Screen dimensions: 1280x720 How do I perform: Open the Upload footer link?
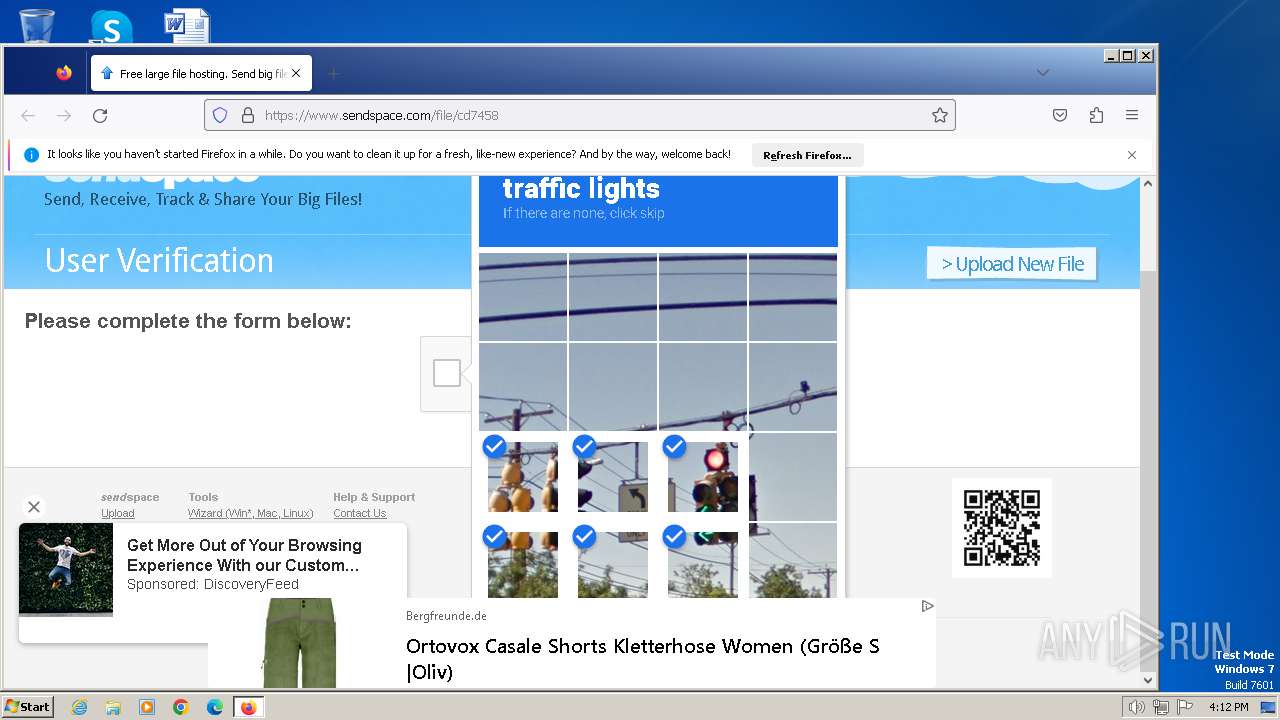[x=117, y=513]
